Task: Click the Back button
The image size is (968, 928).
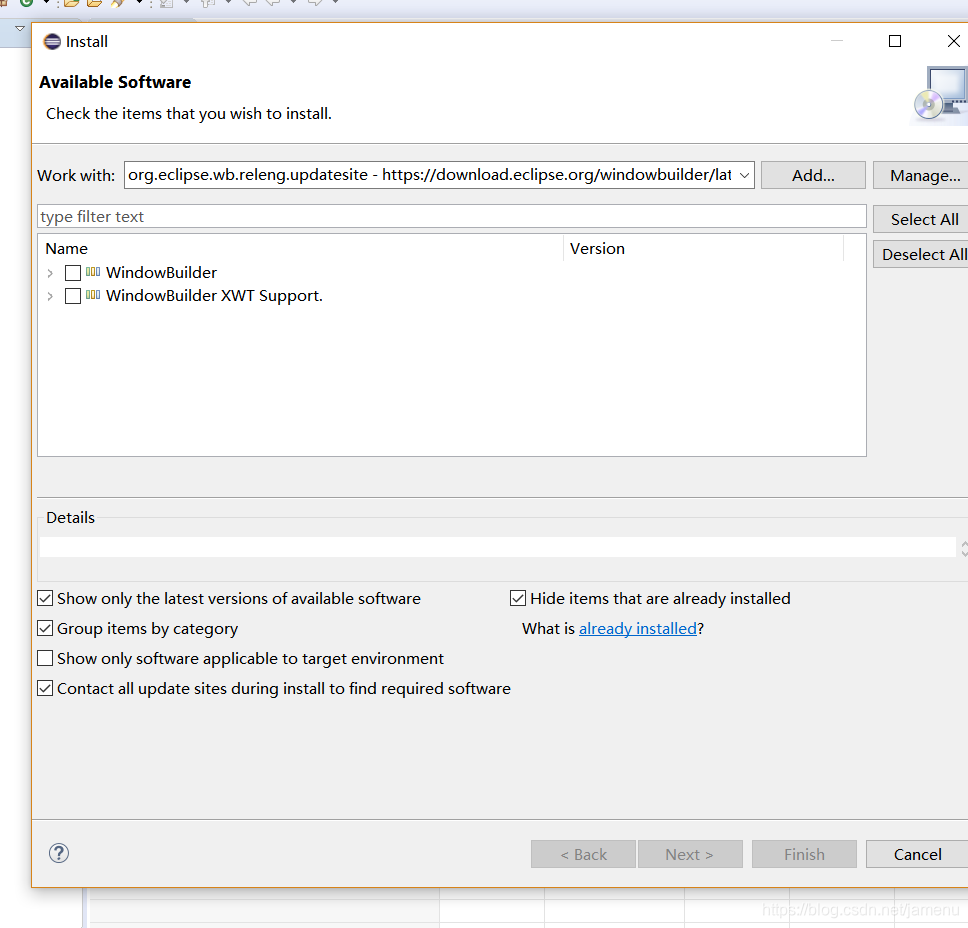Action: (583, 854)
